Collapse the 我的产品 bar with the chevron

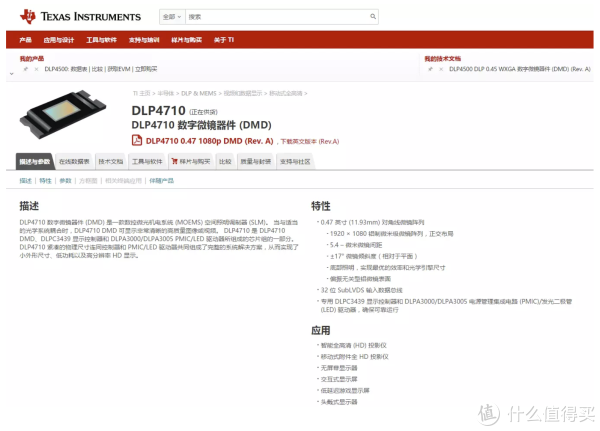click(x=11, y=73)
